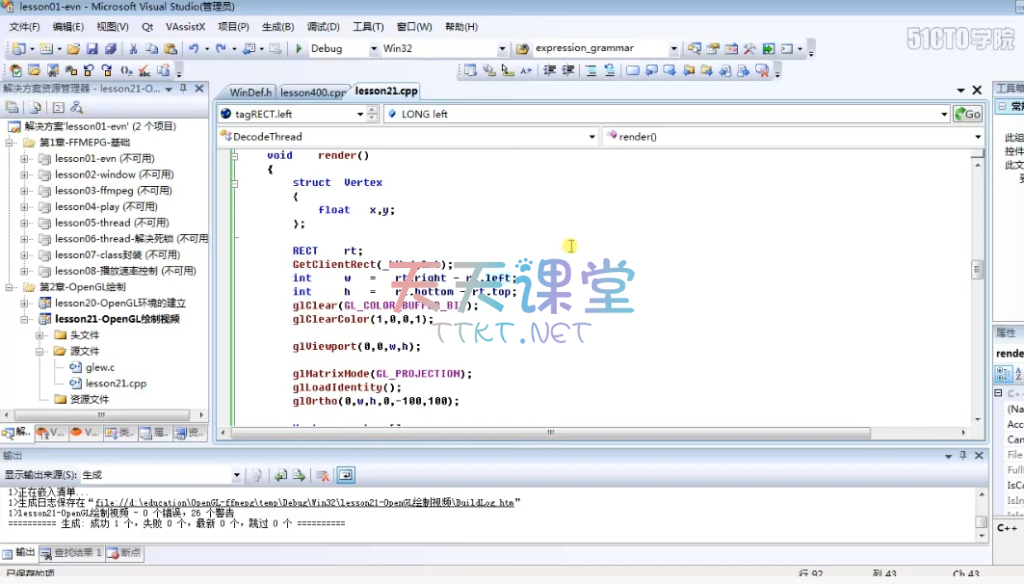The height and width of the screenshot is (584, 1024).
Task: Click the Undo arrow in the toolbar
Action: (192, 48)
